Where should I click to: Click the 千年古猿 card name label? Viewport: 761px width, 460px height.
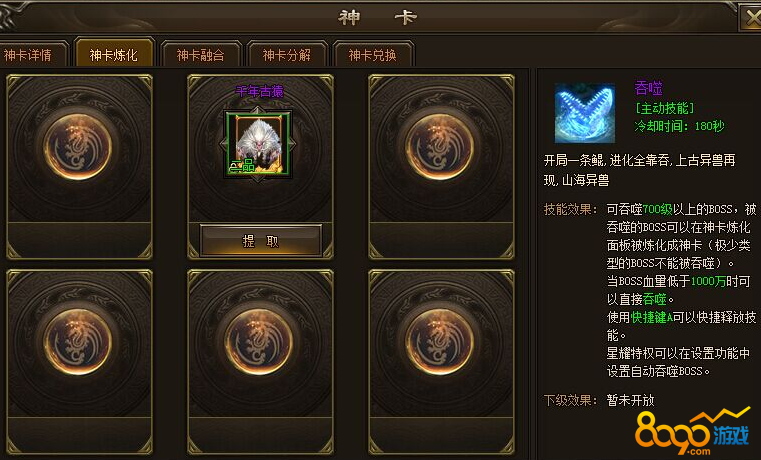click(x=259, y=91)
